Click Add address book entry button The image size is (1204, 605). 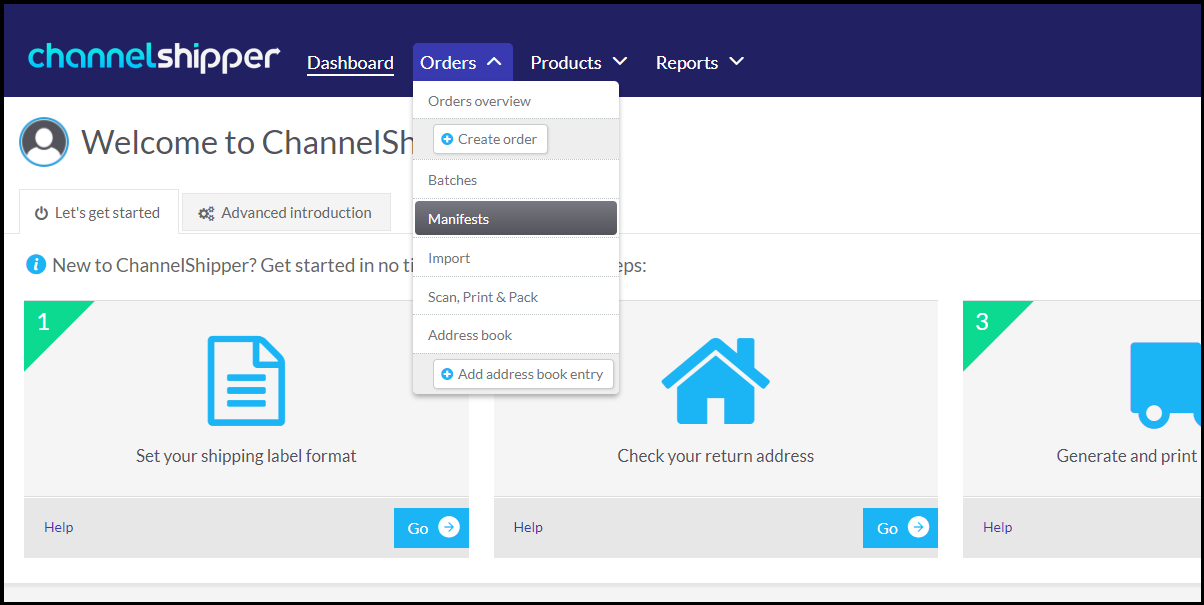(x=522, y=374)
